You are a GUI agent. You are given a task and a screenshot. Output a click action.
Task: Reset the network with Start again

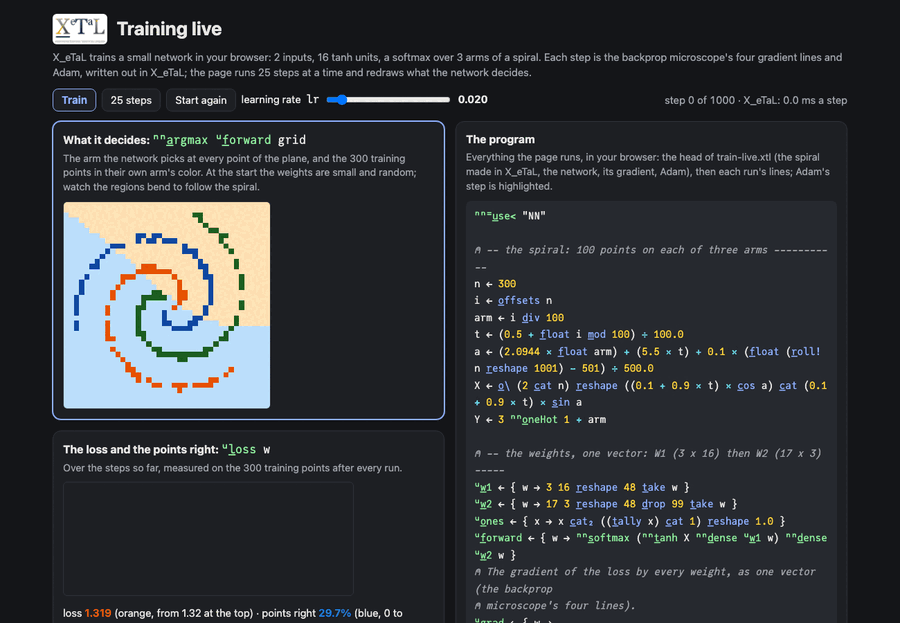click(x=201, y=100)
